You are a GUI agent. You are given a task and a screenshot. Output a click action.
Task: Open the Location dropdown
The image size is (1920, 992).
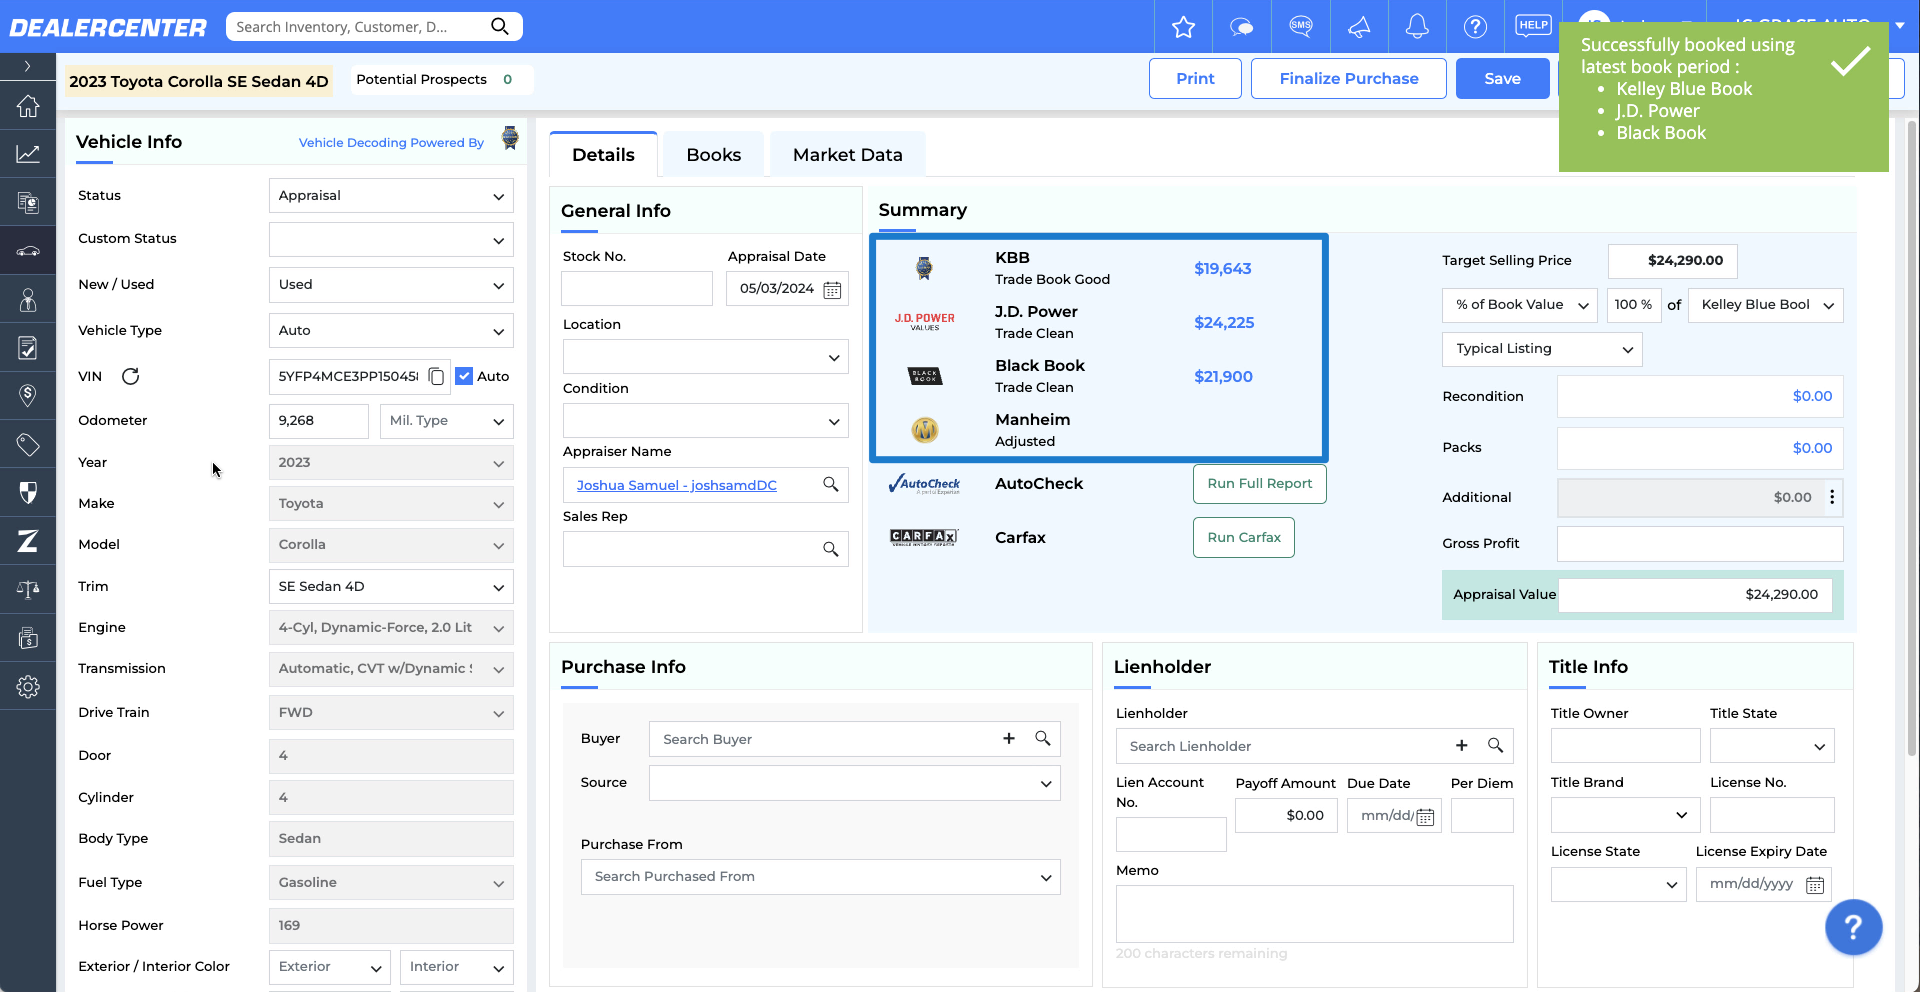pyautogui.click(x=705, y=357)
